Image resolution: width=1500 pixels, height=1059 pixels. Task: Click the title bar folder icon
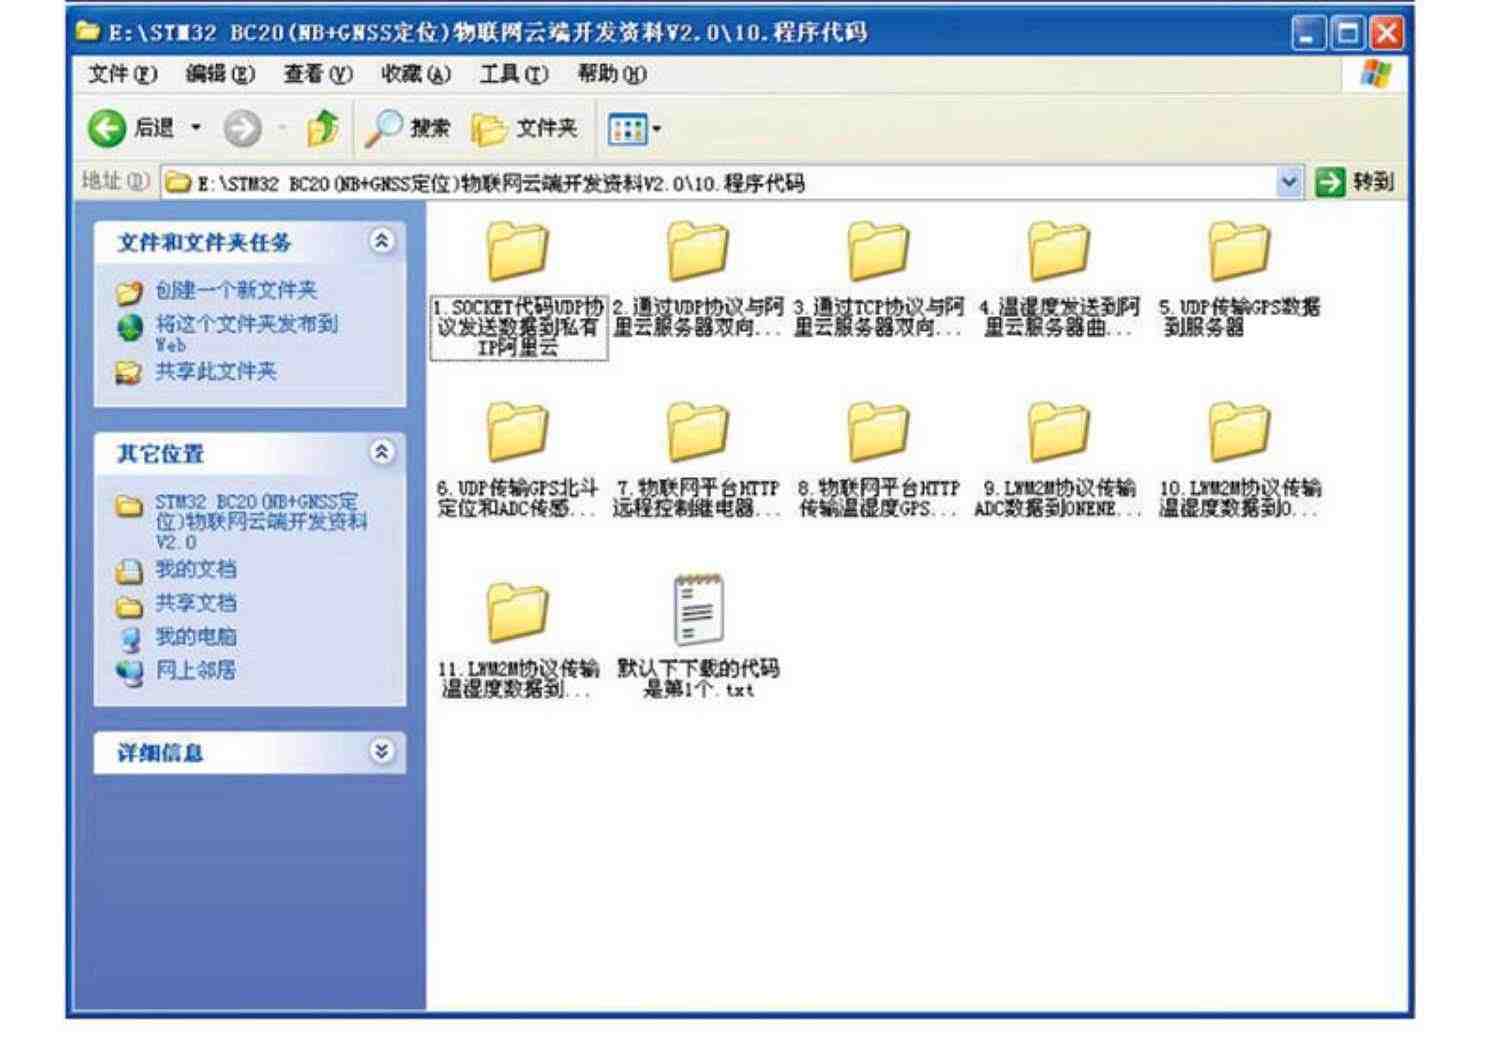pyautogui.click(x=90, y=31)
